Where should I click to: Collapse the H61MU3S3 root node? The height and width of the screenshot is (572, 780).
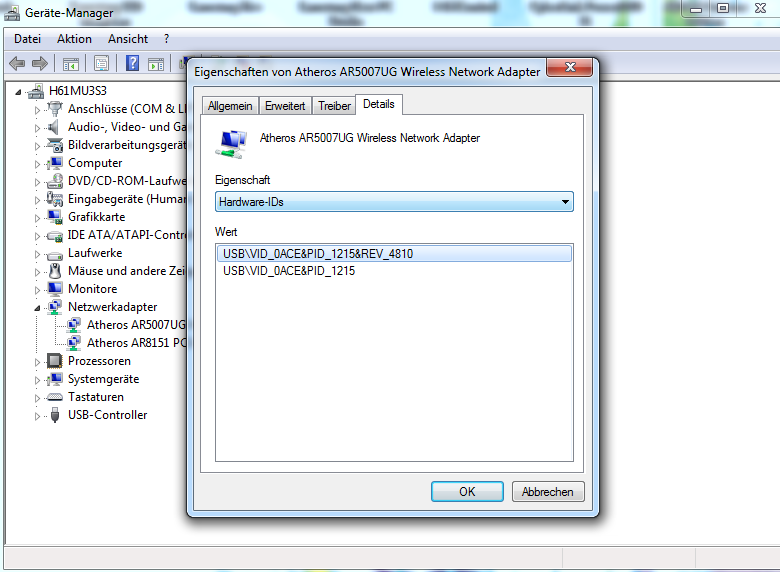(x=18, y=92)
